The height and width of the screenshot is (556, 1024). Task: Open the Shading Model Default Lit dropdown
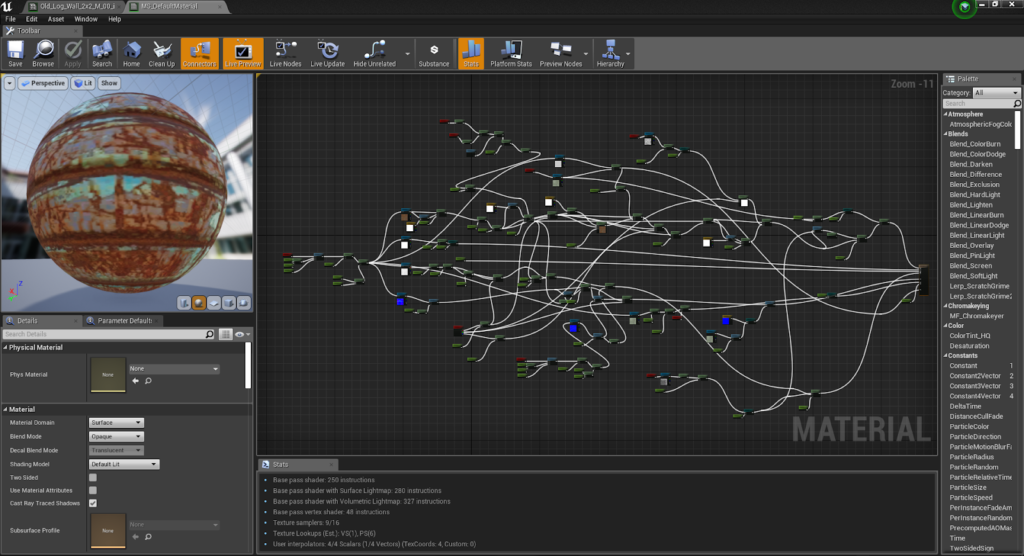(124, 464)
